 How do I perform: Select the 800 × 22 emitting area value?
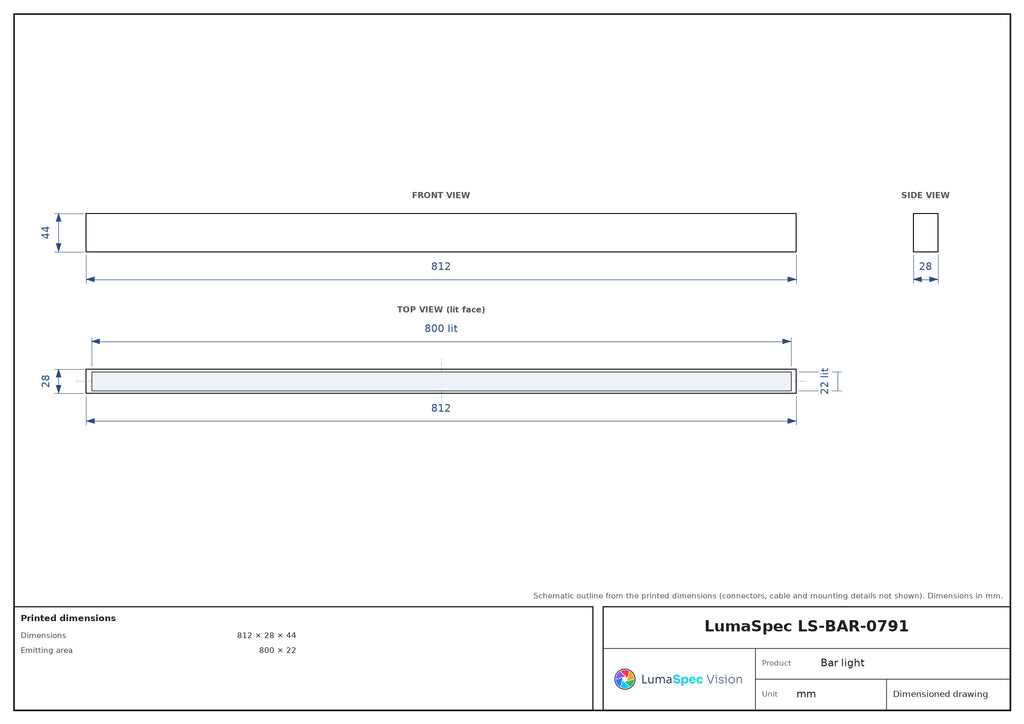(x=278, y=650)
